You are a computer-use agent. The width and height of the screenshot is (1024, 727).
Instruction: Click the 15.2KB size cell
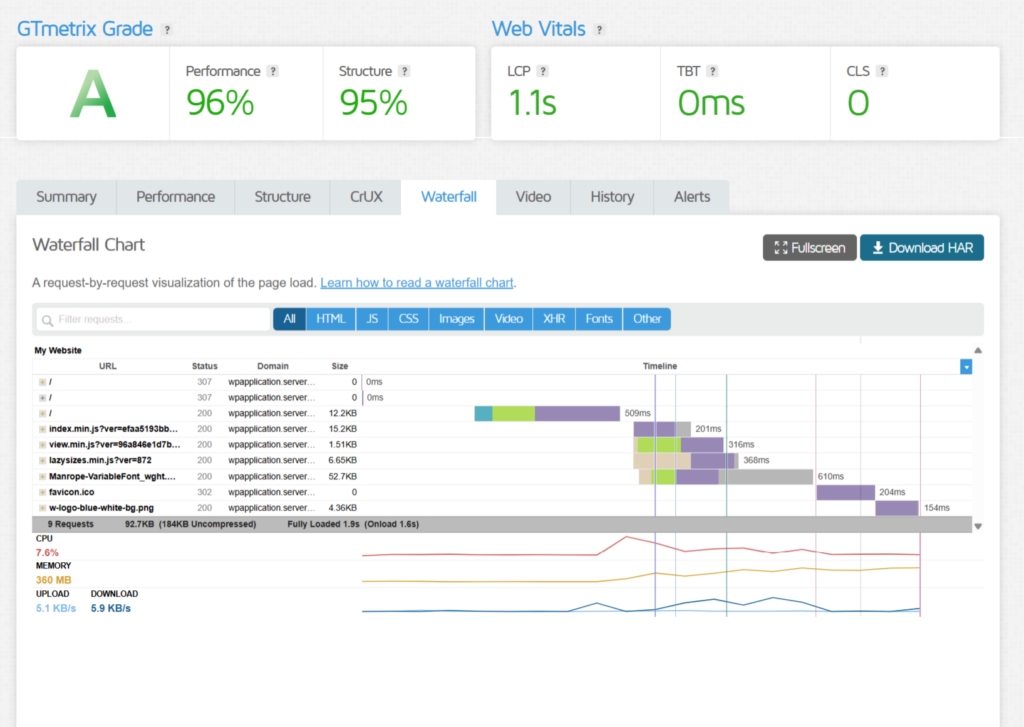click(343, 429)
